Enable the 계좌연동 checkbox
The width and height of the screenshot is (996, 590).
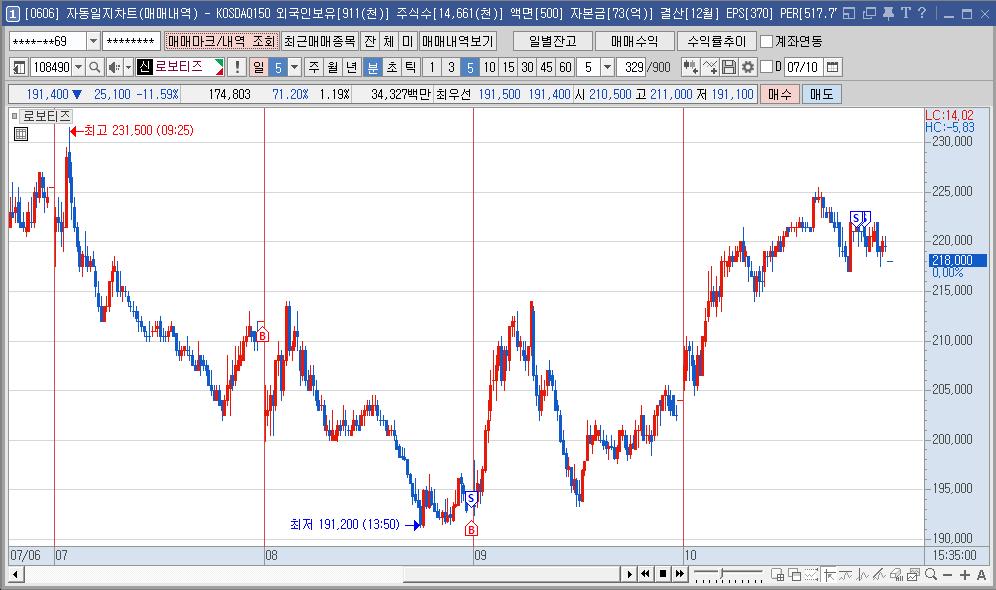(x=767, y=41)
